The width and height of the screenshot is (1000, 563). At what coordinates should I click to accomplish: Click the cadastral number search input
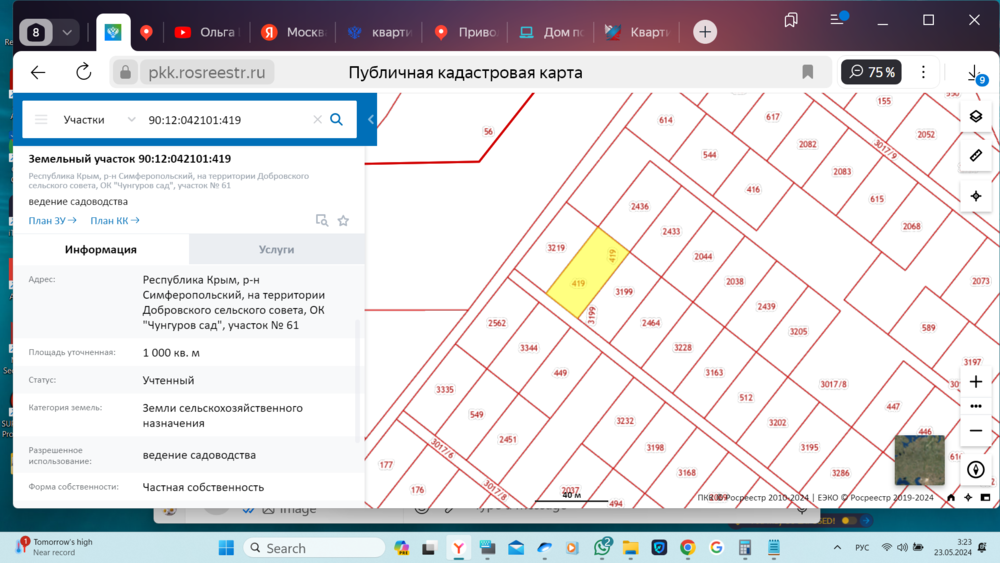[x=225, y=120]
